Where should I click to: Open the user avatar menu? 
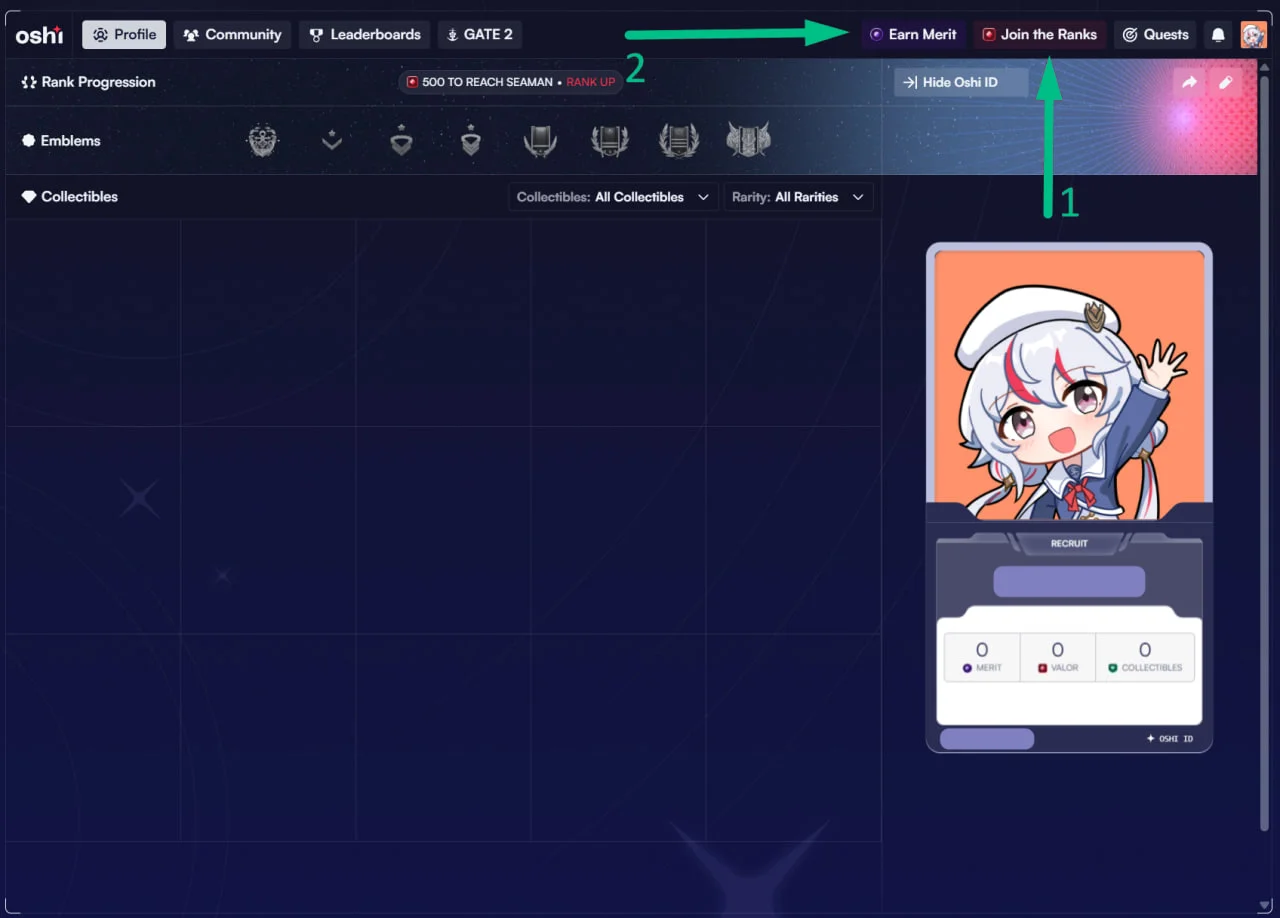tap(1253, 35)
